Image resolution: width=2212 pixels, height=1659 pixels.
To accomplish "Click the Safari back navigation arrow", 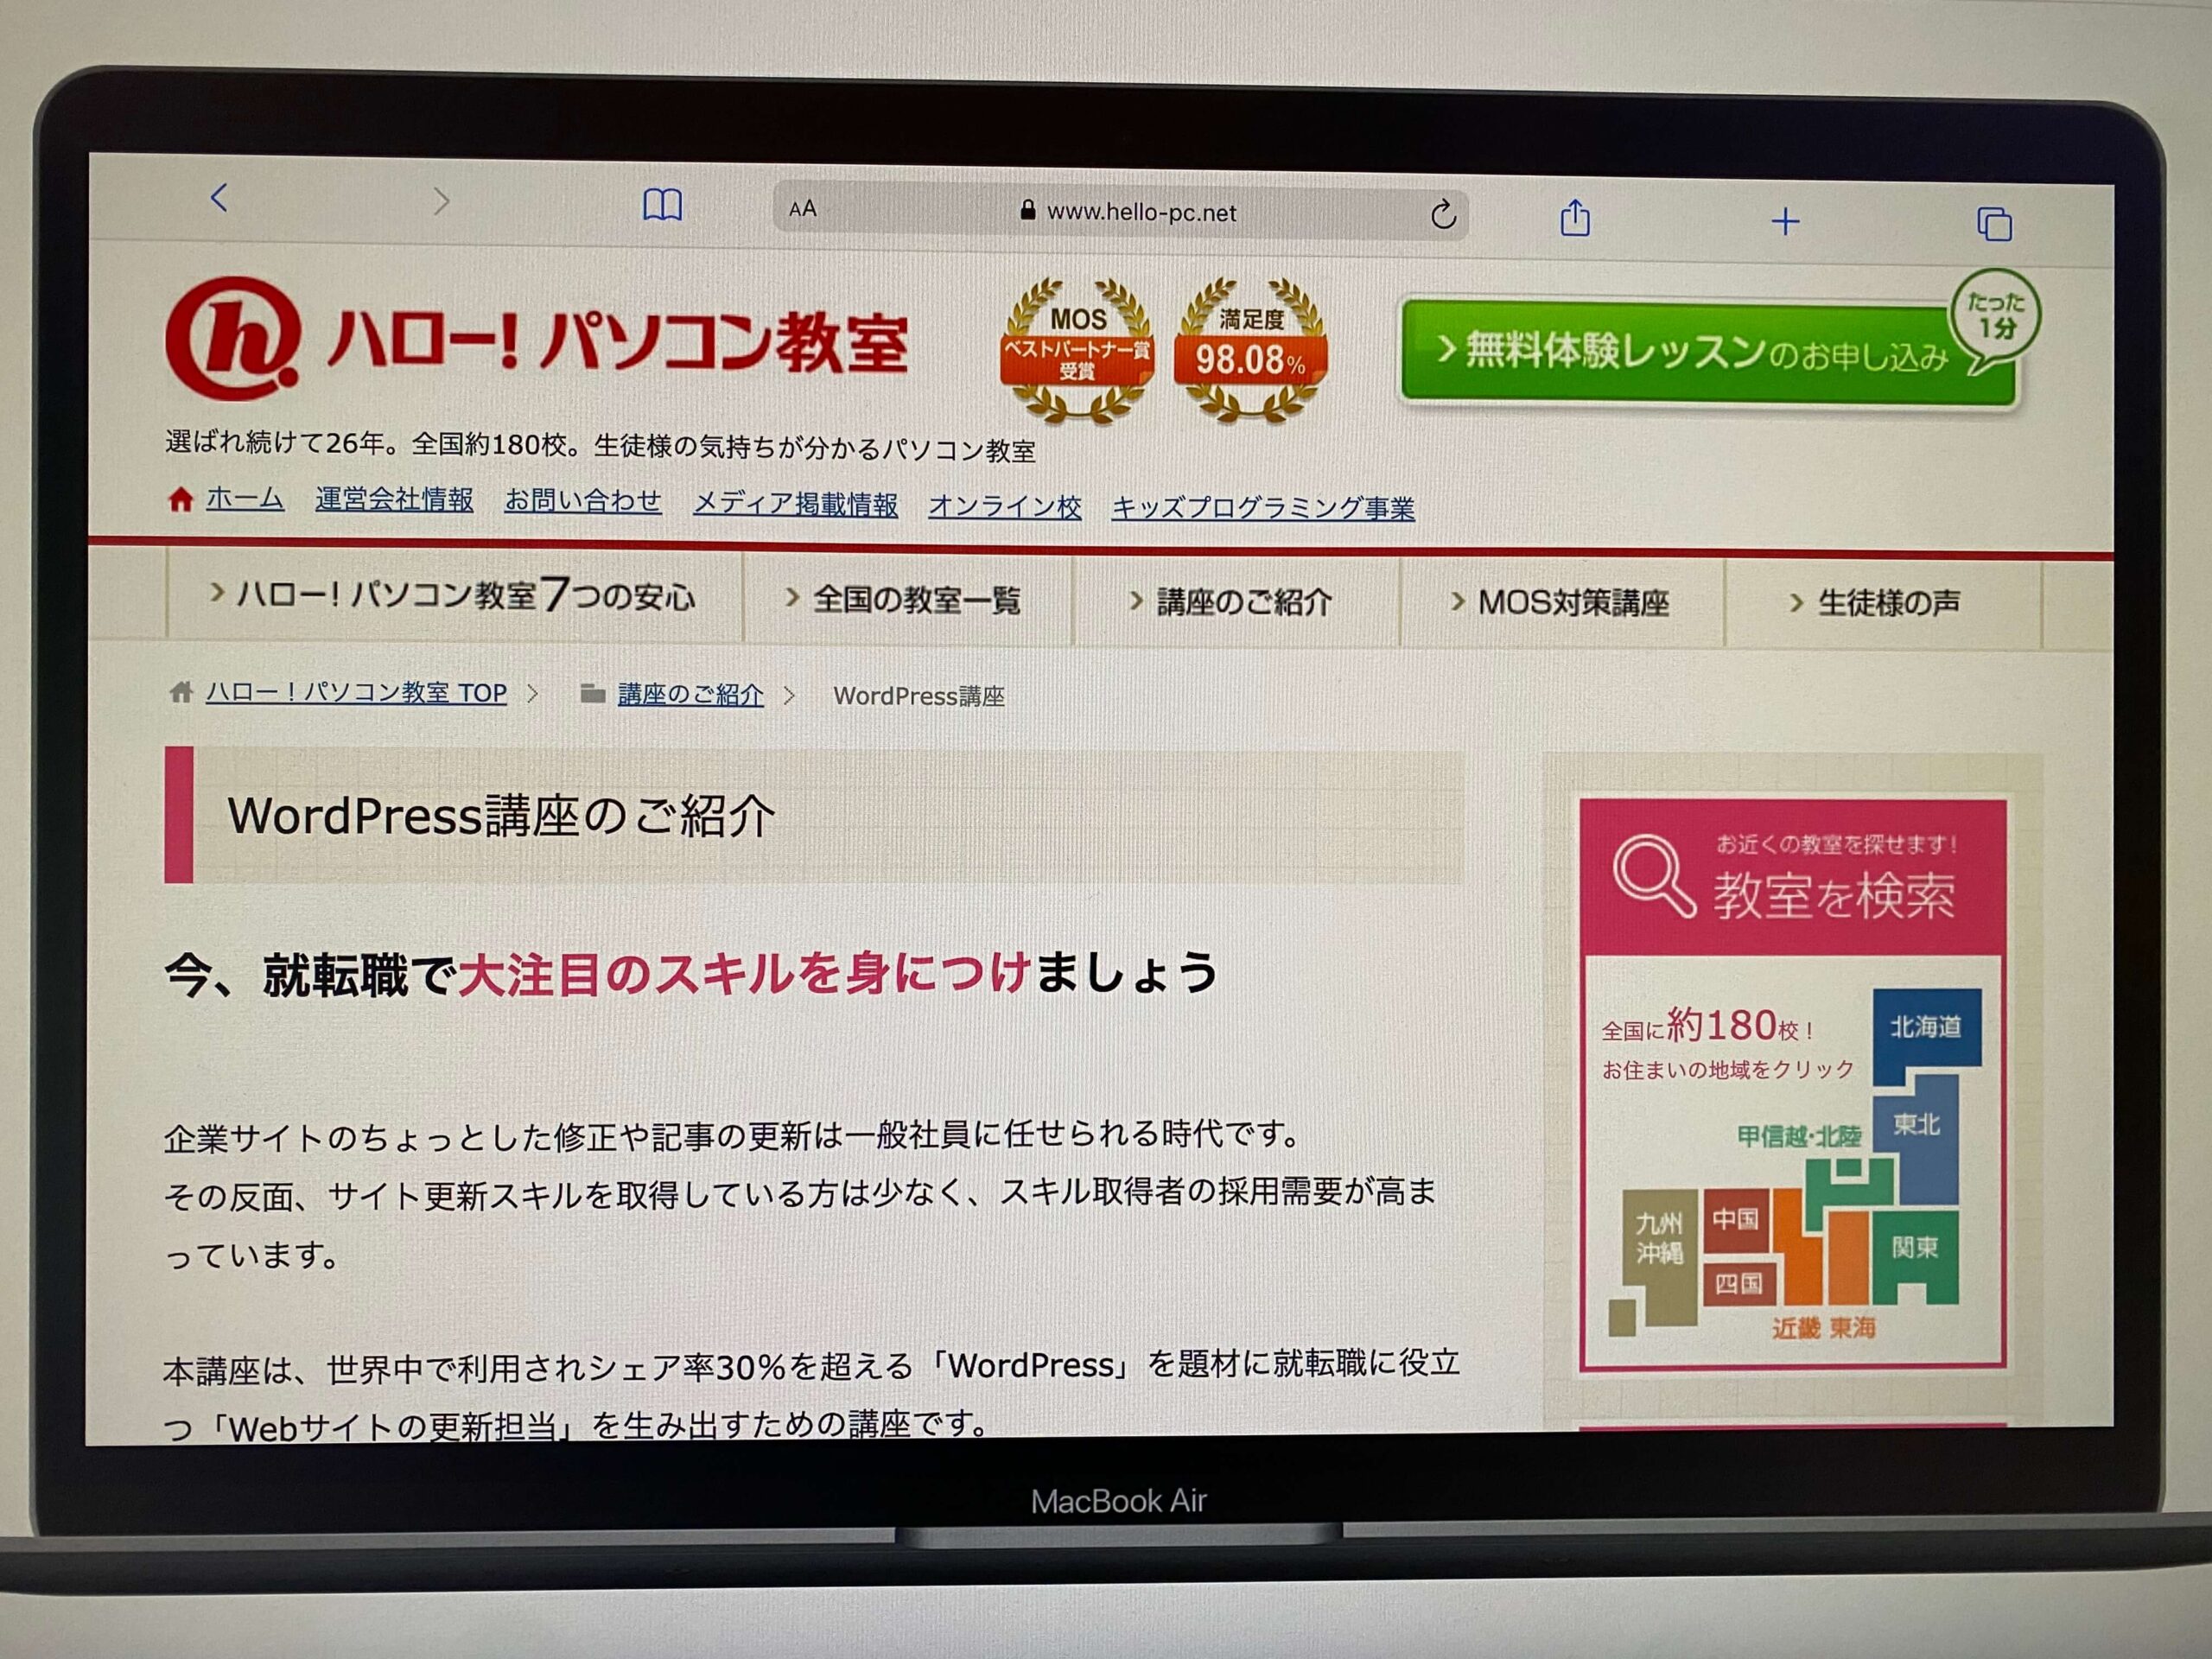I will pos(222,201).
